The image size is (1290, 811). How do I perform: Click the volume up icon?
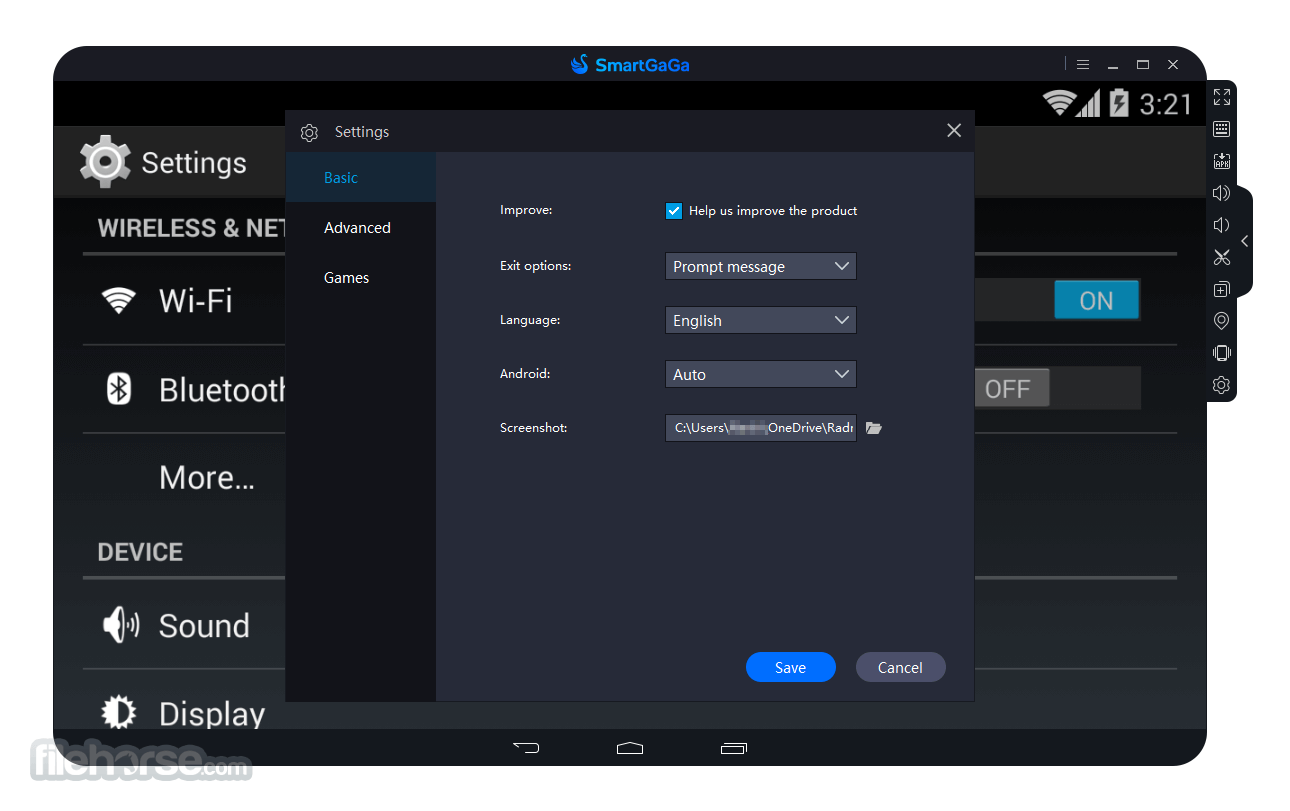coord(1221,193)
